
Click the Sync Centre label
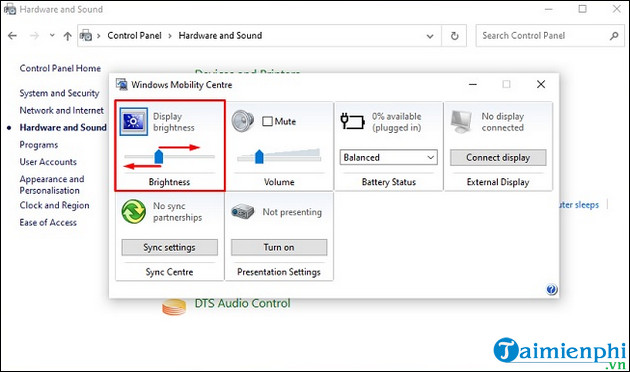pyautogui.click(x=169, y=272)
